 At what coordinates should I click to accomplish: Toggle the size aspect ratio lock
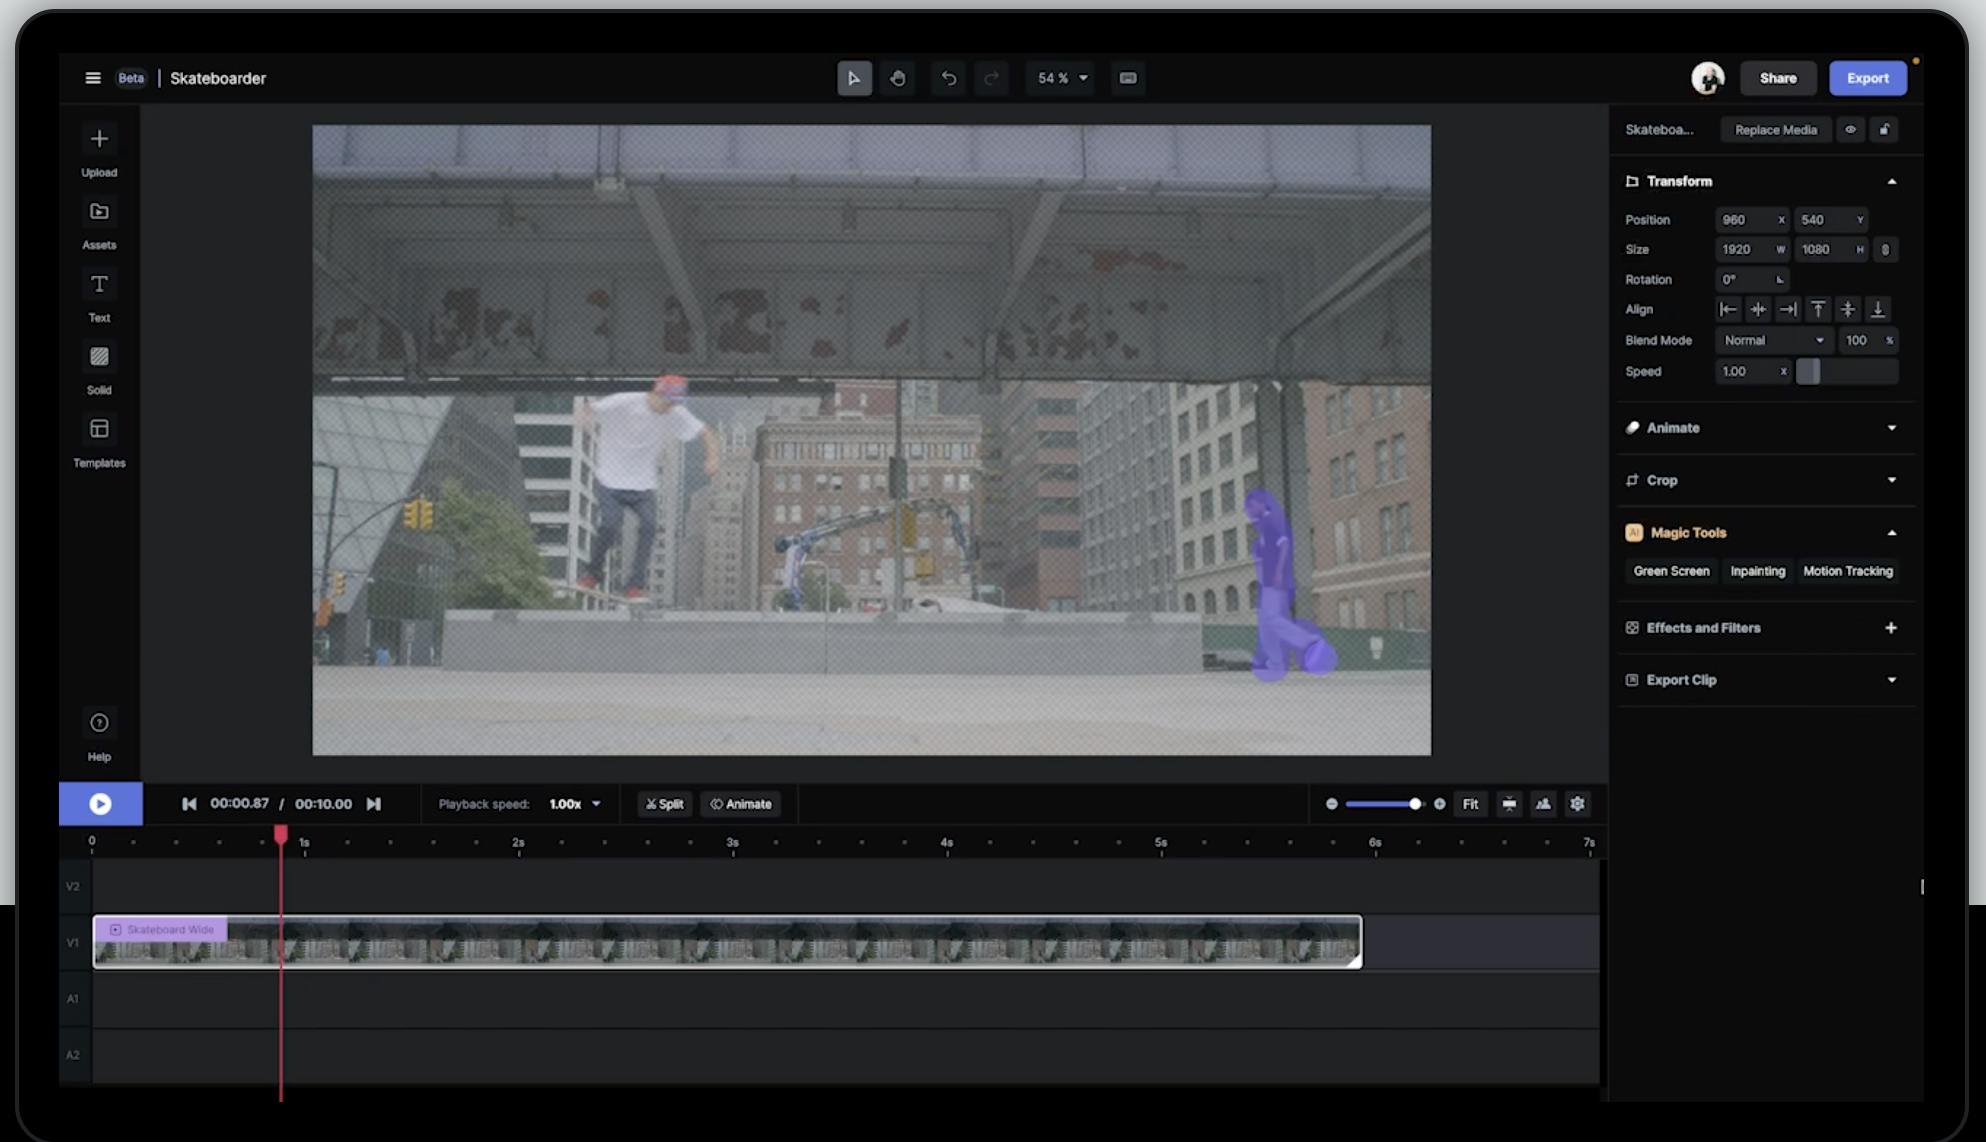tap(1885, 250)
